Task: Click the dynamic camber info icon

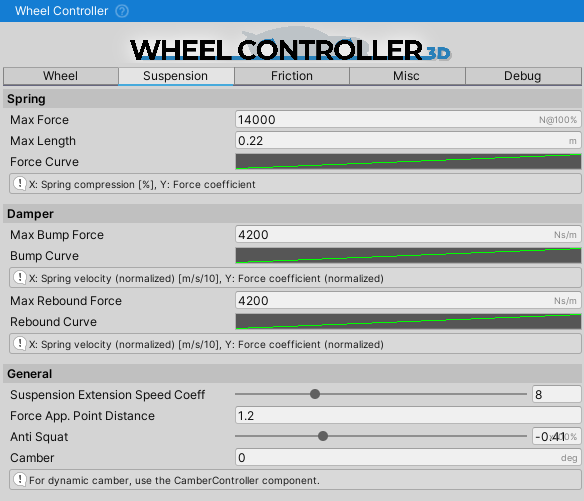Action: coord(20,479)
